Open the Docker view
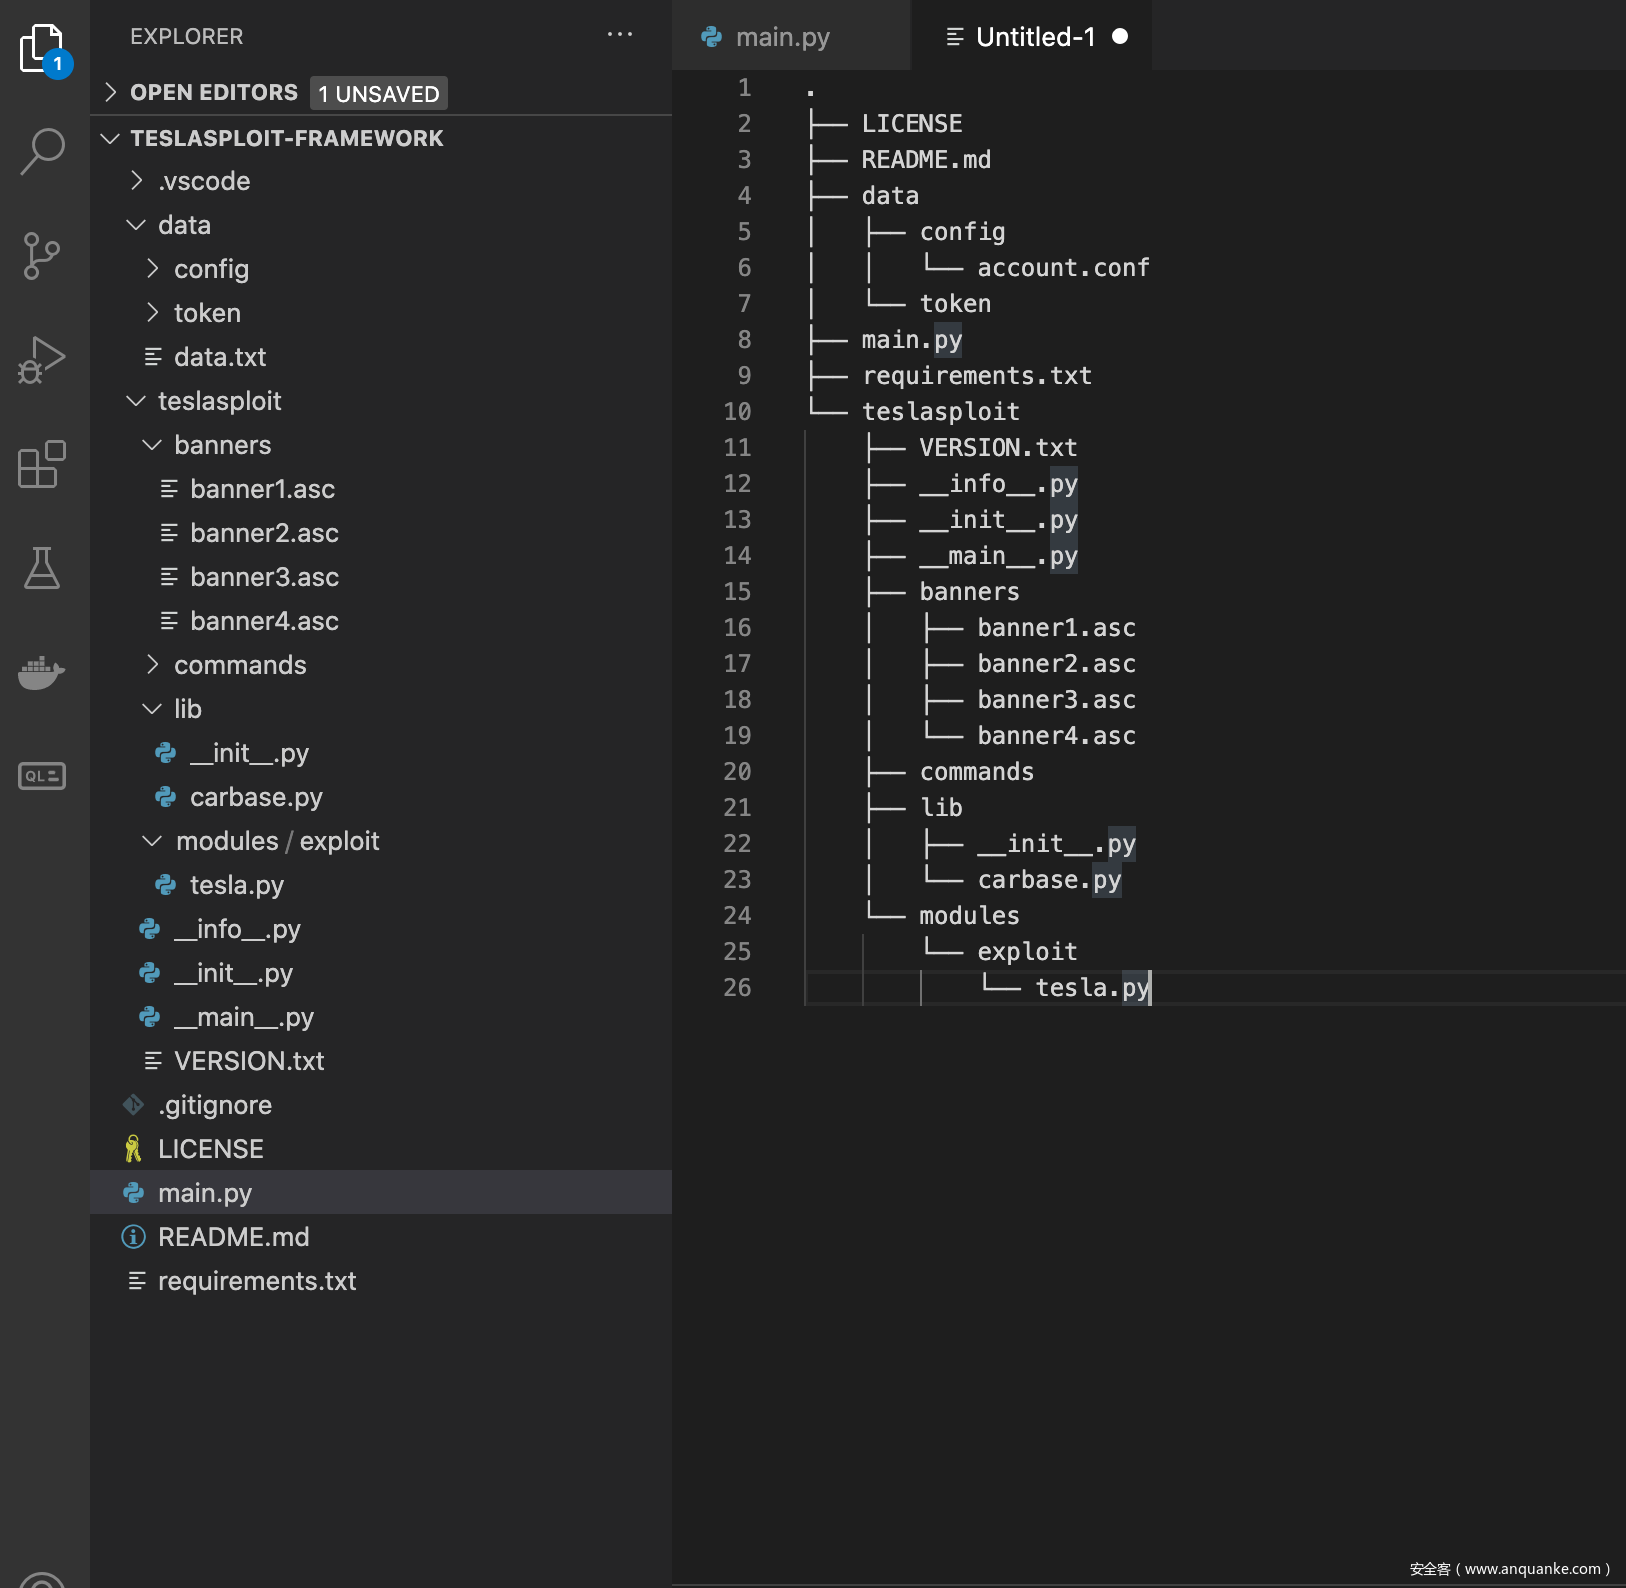 42,672
